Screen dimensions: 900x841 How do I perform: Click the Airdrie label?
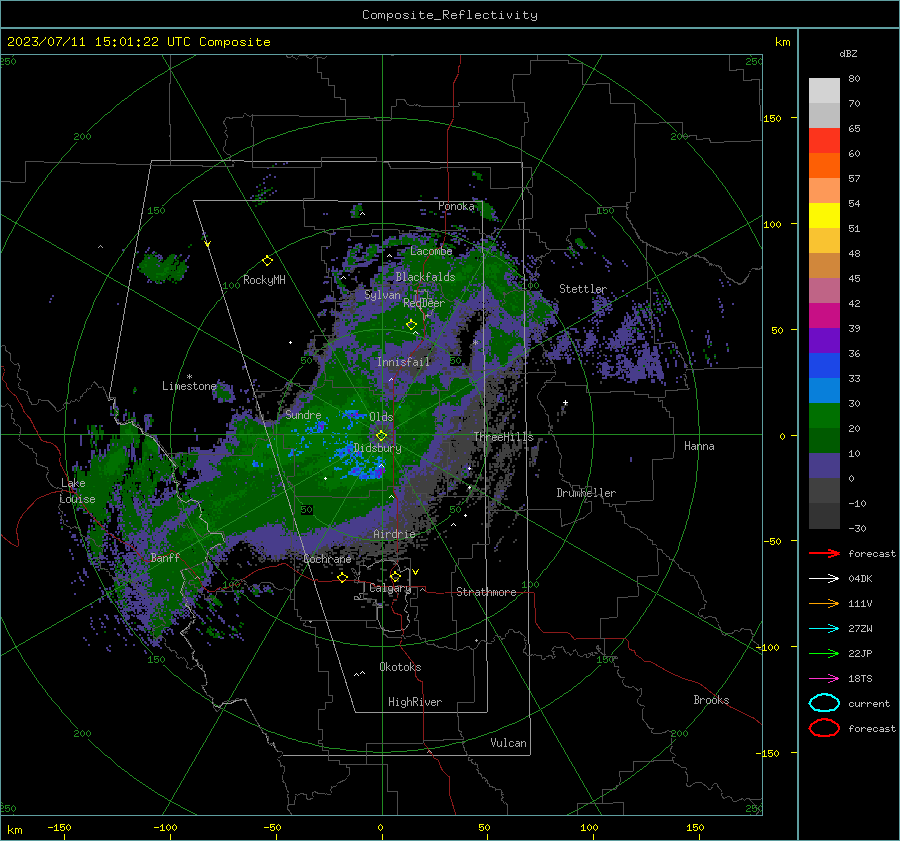pyautogui.click(x=394, y=534)
